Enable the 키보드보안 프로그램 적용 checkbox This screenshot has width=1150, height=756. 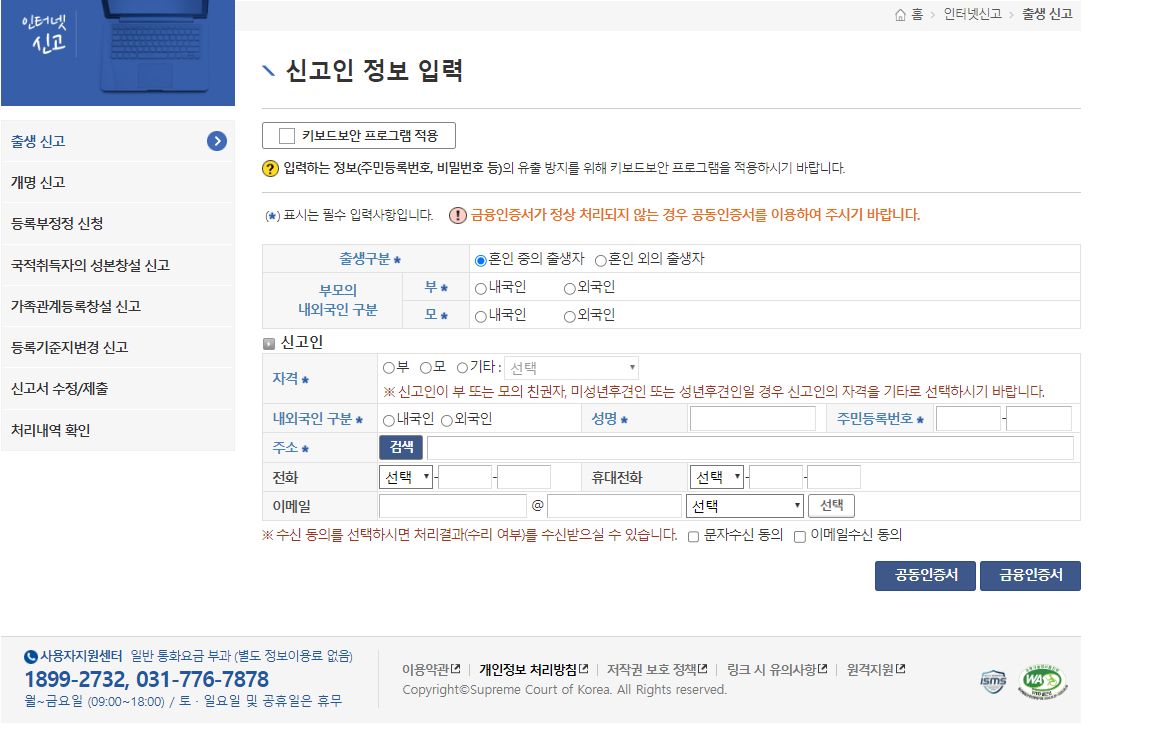coord(286,135)
